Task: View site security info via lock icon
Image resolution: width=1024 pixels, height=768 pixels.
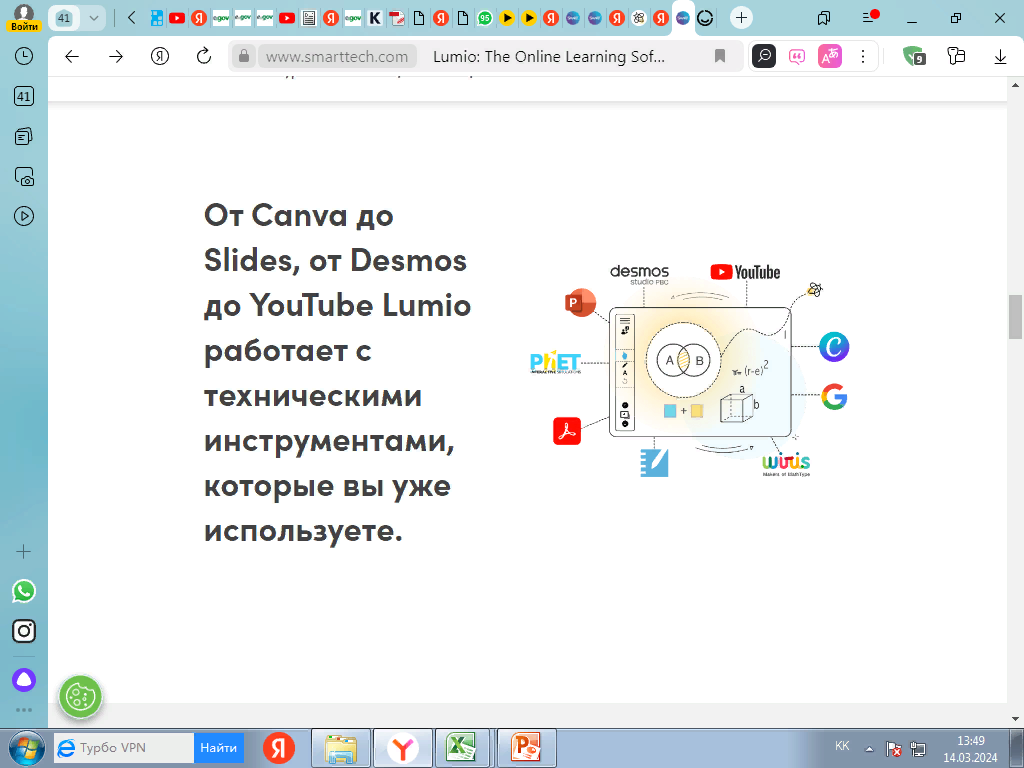Action: click(244, 57)
